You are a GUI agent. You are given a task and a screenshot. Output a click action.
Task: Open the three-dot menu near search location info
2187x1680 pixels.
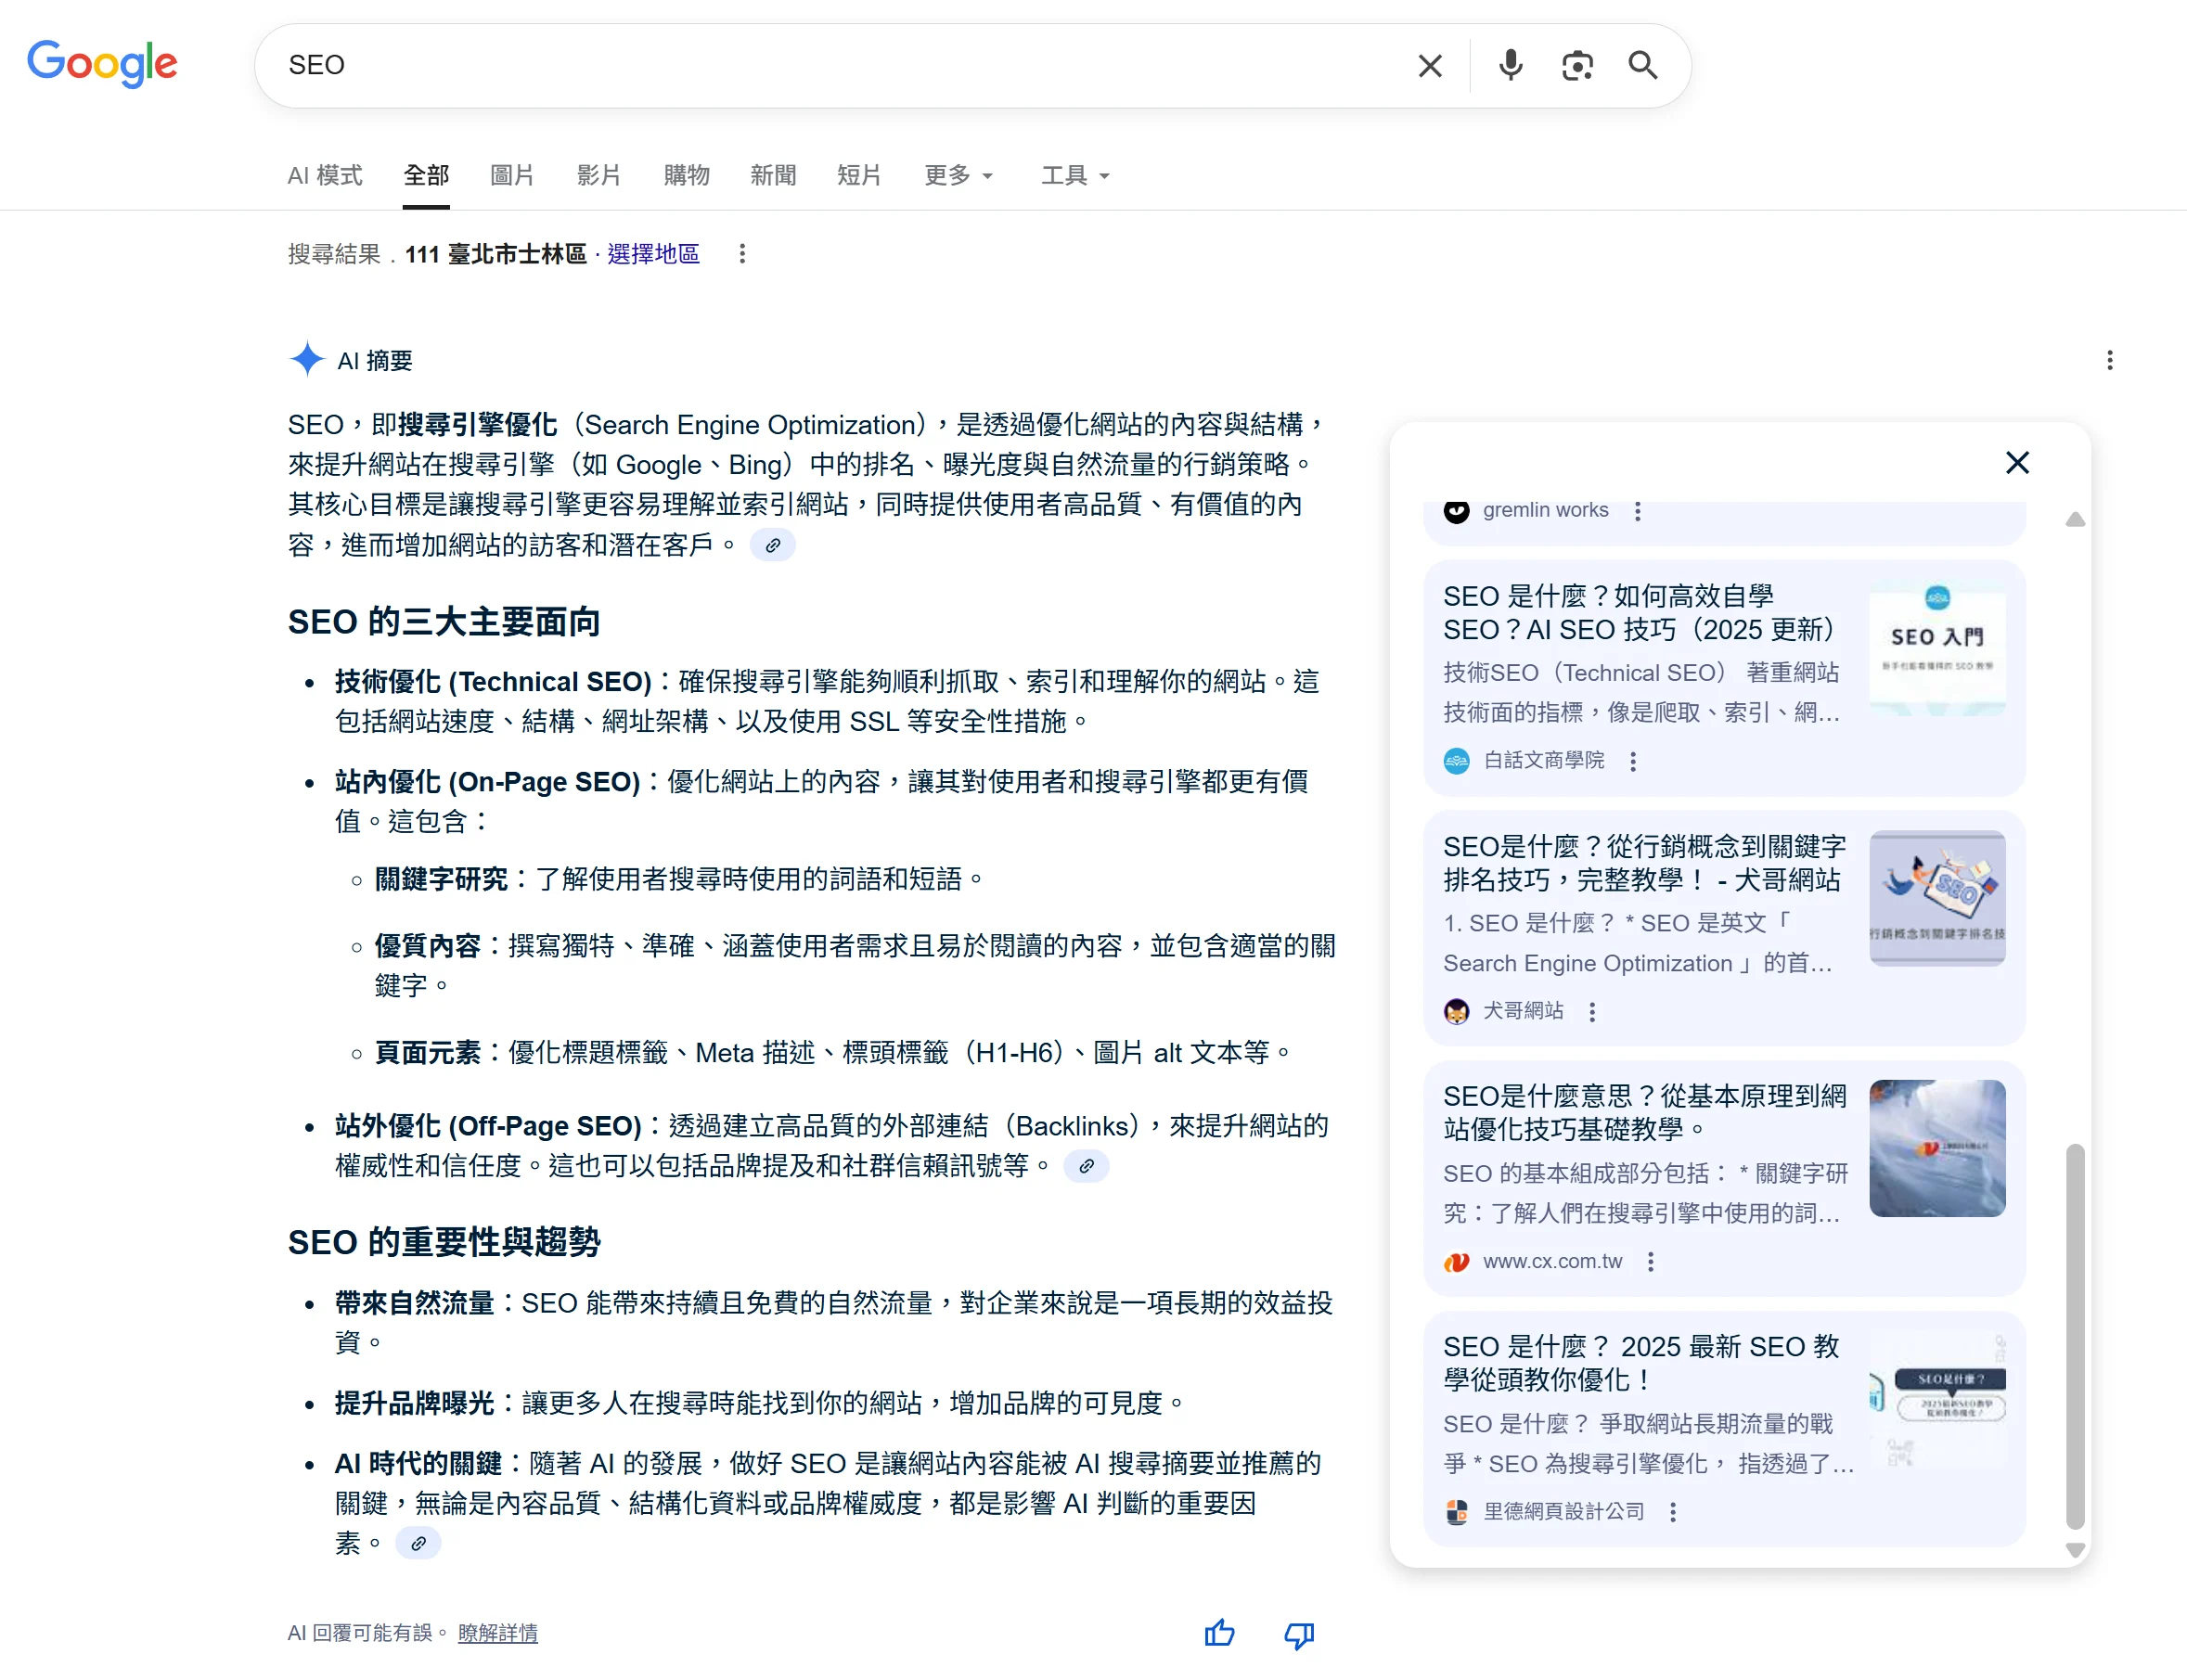742,254
